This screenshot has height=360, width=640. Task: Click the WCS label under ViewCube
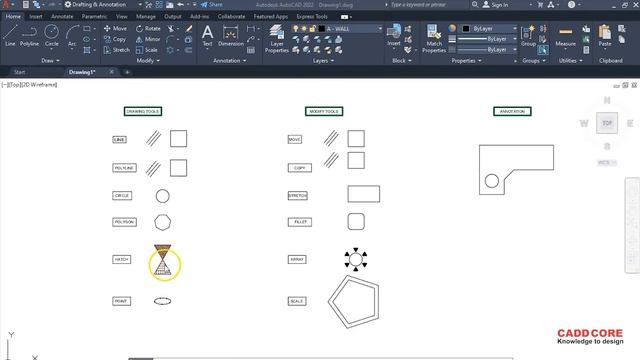[606, 162]
